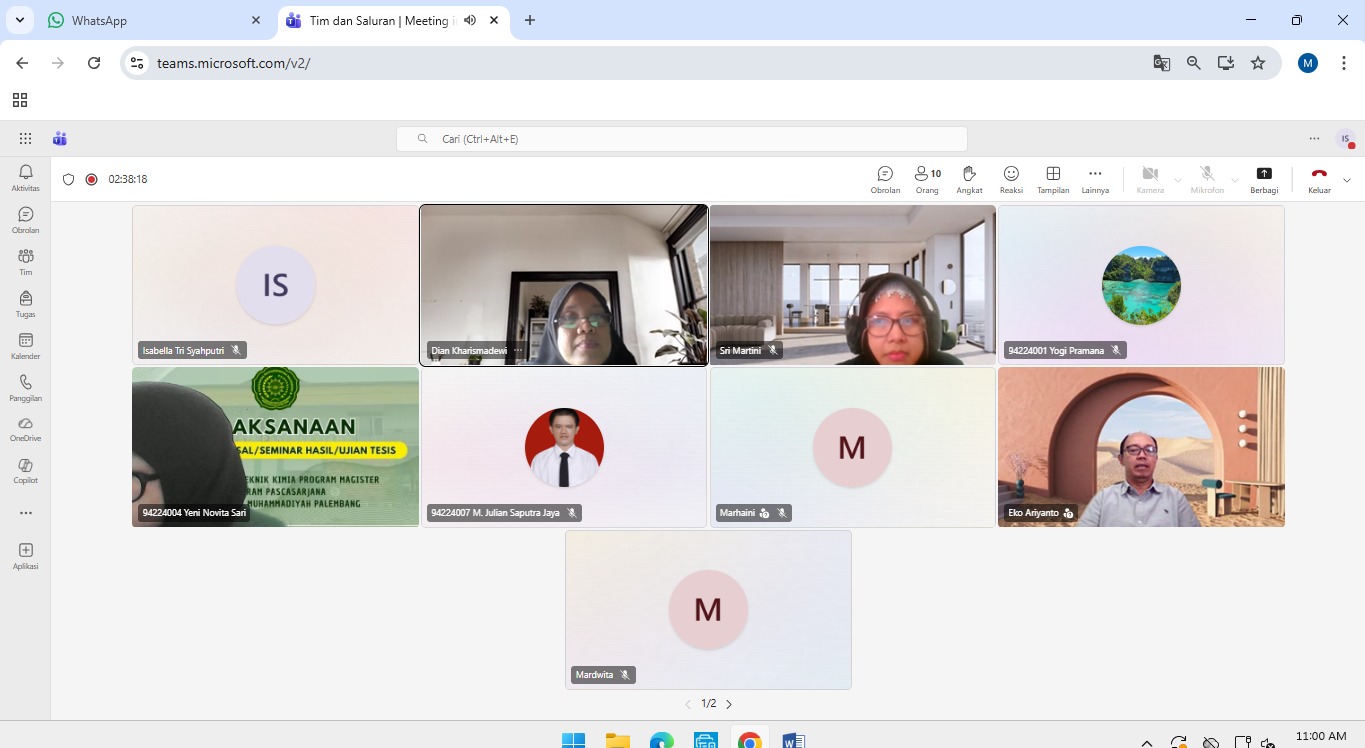Open the Obrolan chat panel in meeting toolbar
This screenshot has width=1365, height=748.
click(x=885, y=179)
